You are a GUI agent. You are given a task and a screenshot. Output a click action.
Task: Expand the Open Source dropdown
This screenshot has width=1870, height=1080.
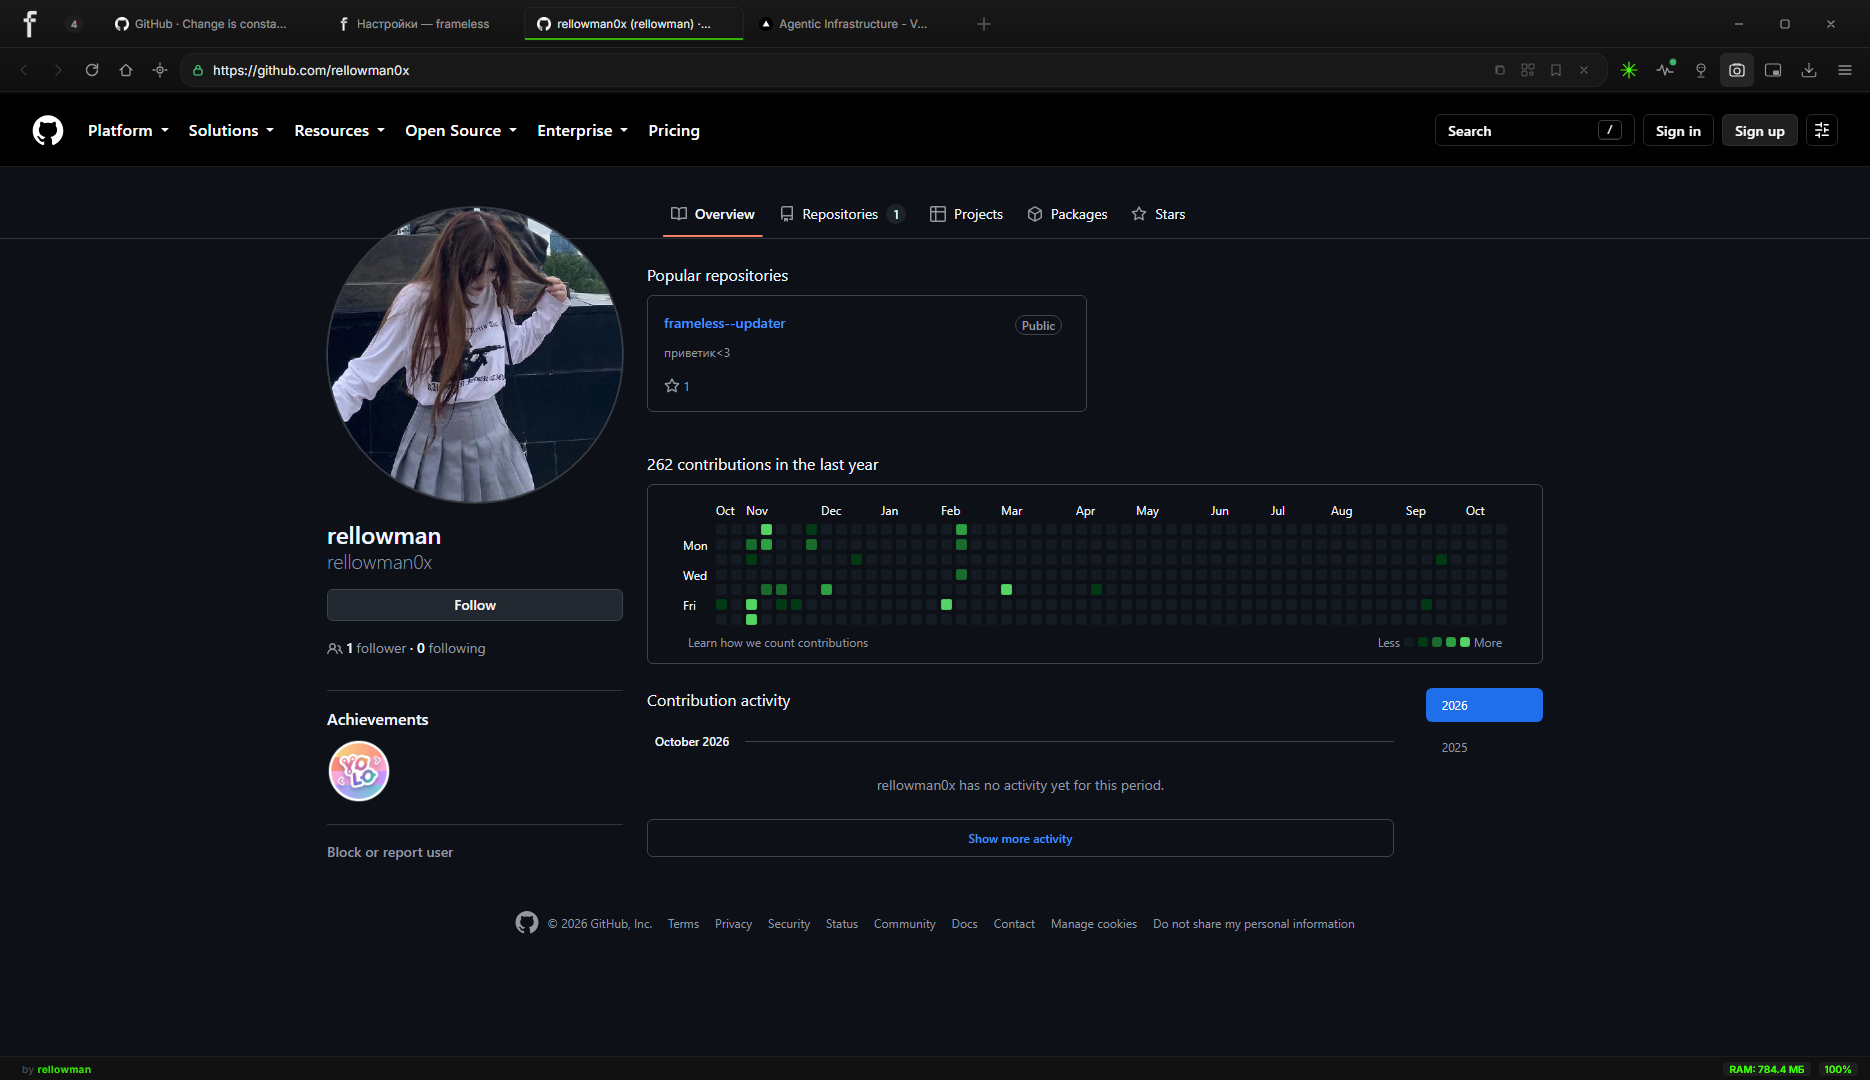click(461, 131)
